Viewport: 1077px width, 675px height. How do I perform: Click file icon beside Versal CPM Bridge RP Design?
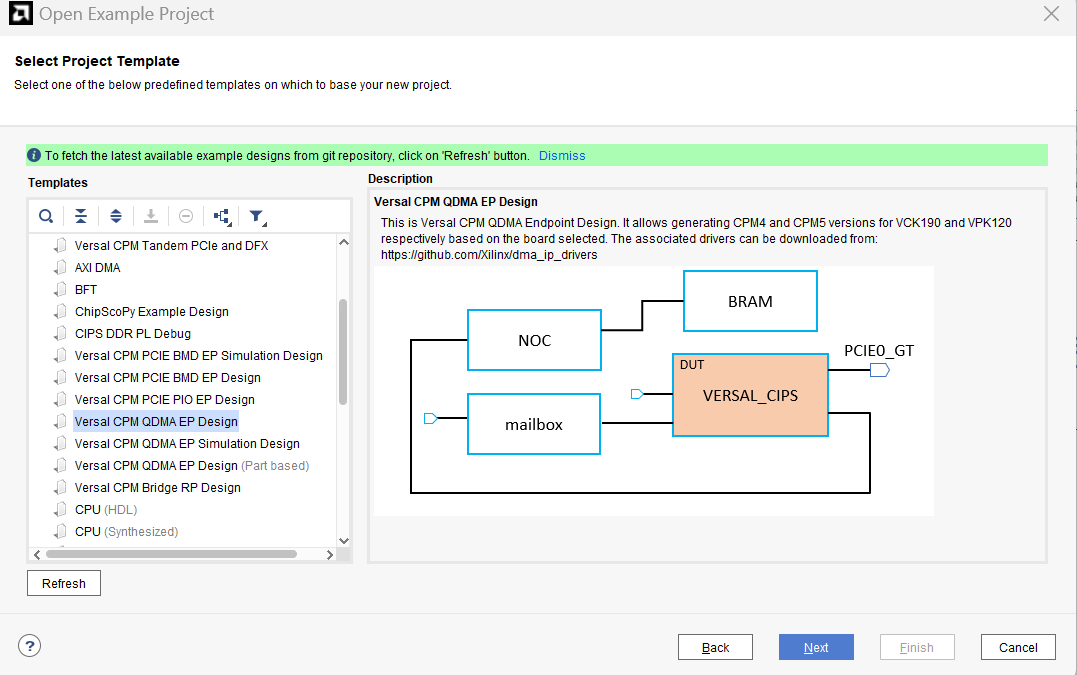[x=60, y=488]
